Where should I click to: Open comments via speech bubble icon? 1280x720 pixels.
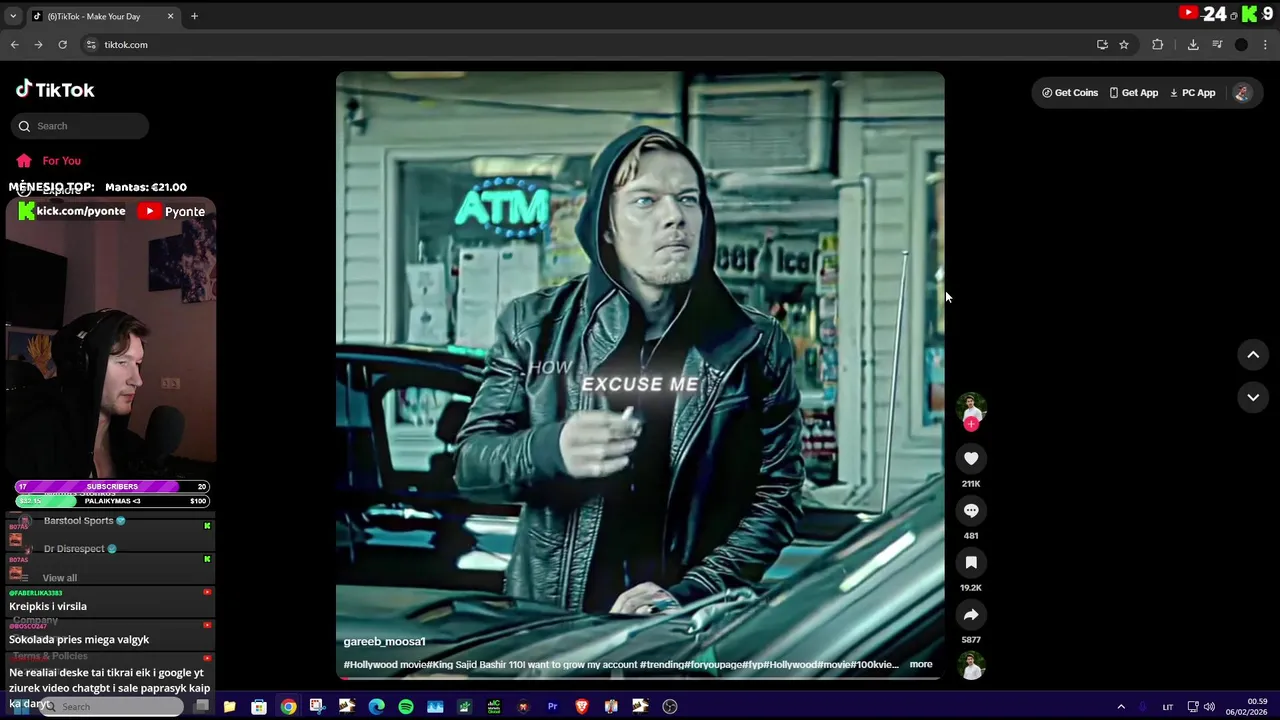[x=971, y=510]
